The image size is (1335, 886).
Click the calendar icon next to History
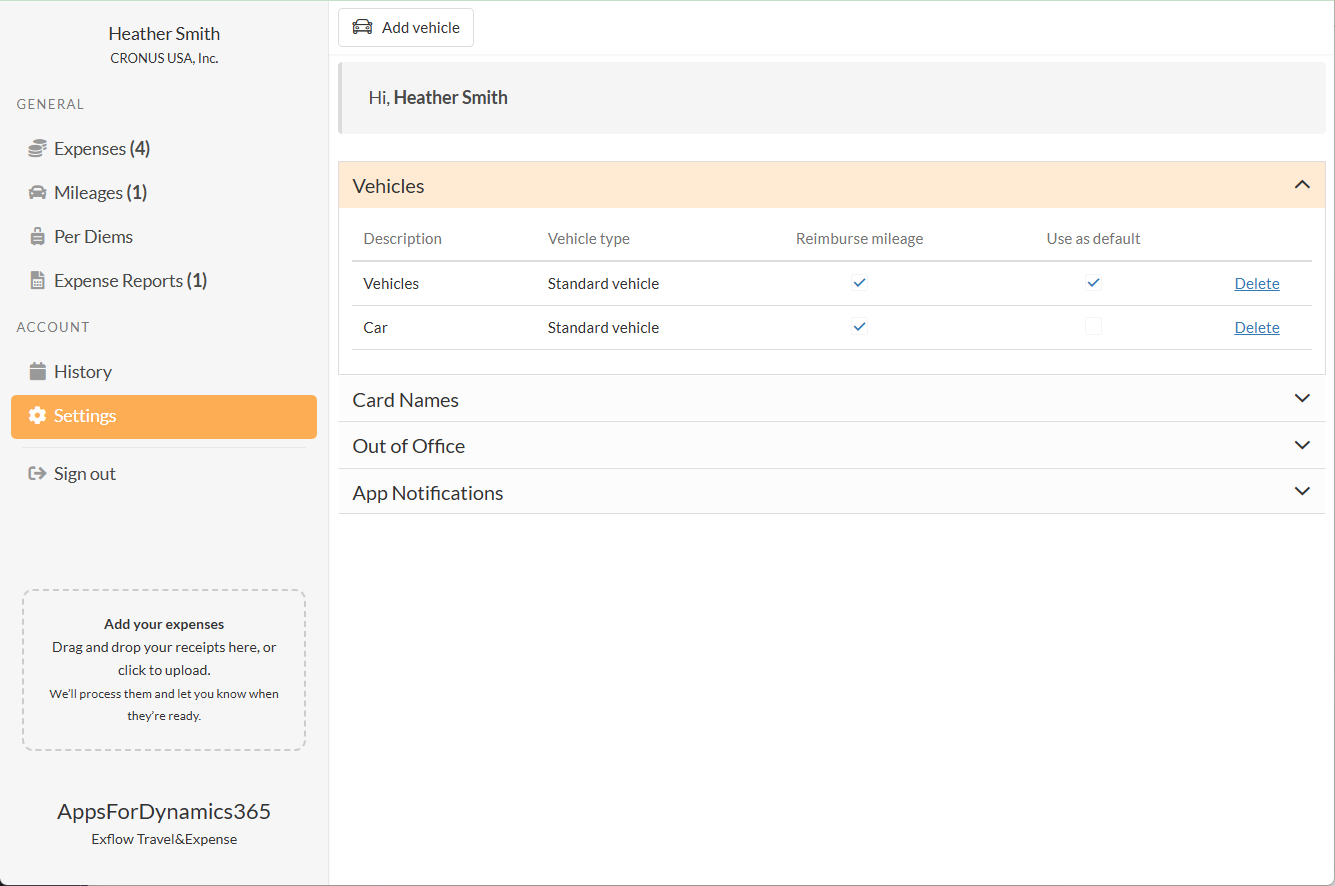click(x=37, y=372)
